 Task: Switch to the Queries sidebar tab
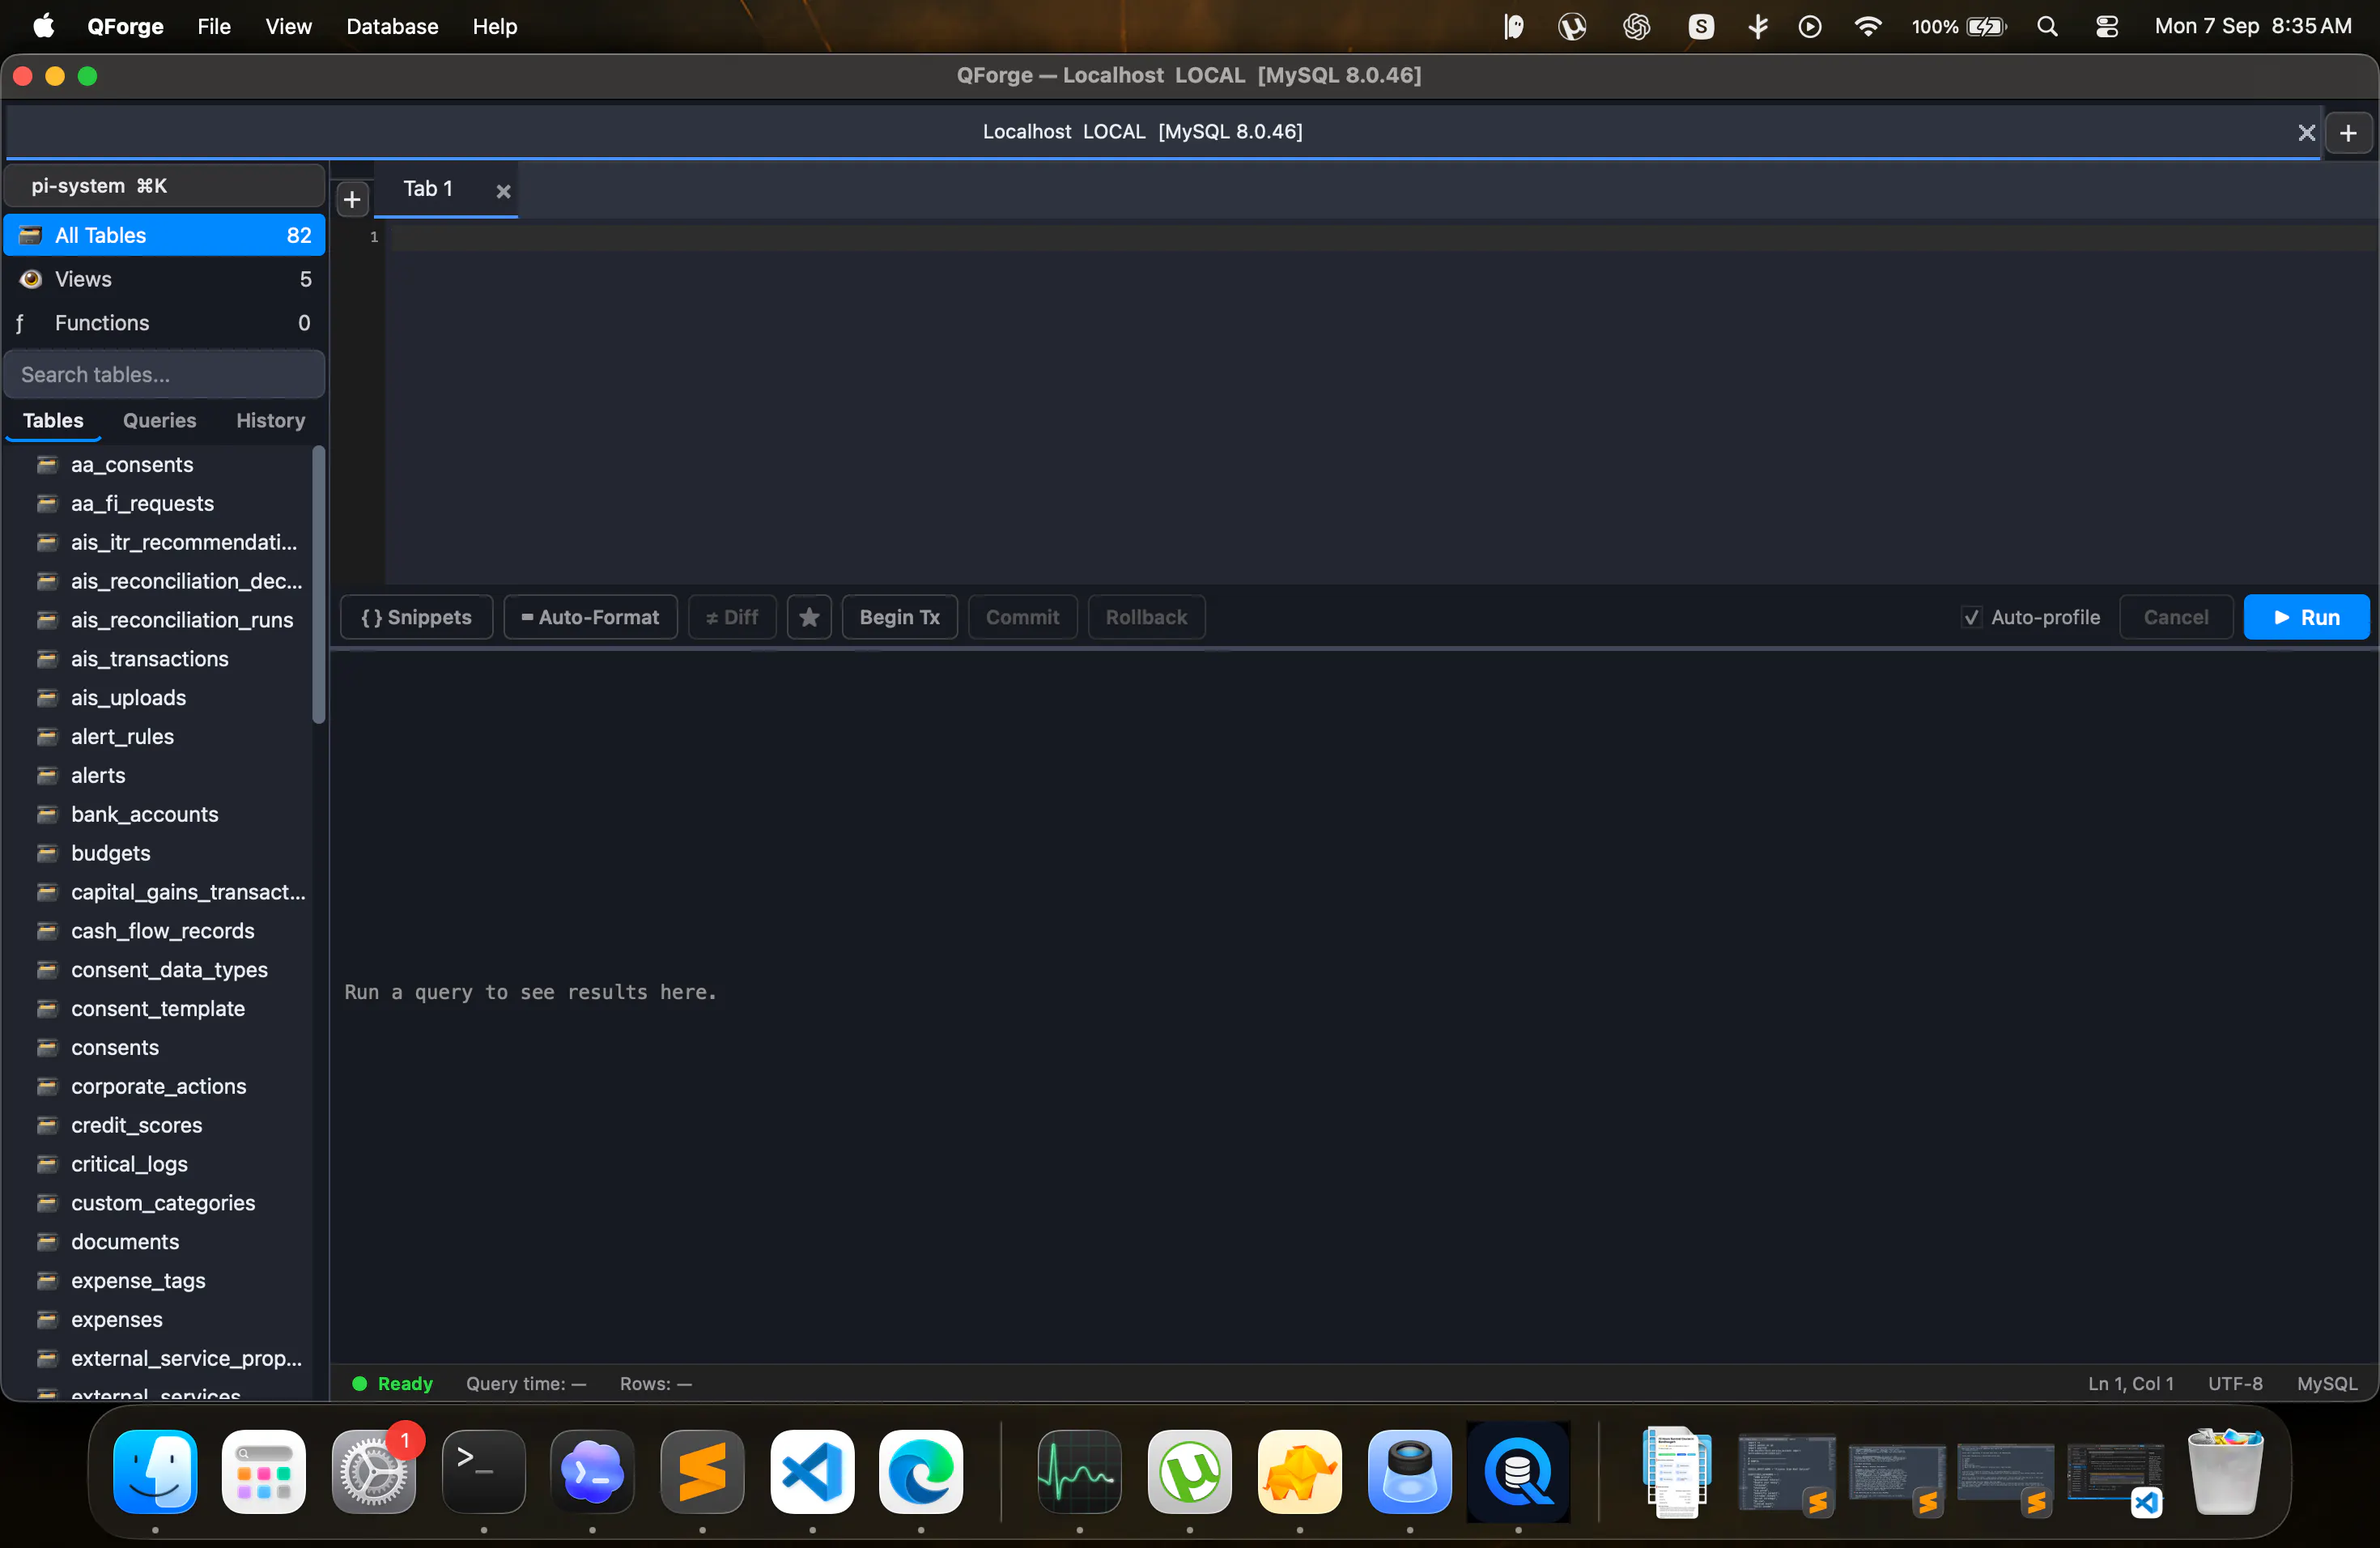(x=159, y=420)
